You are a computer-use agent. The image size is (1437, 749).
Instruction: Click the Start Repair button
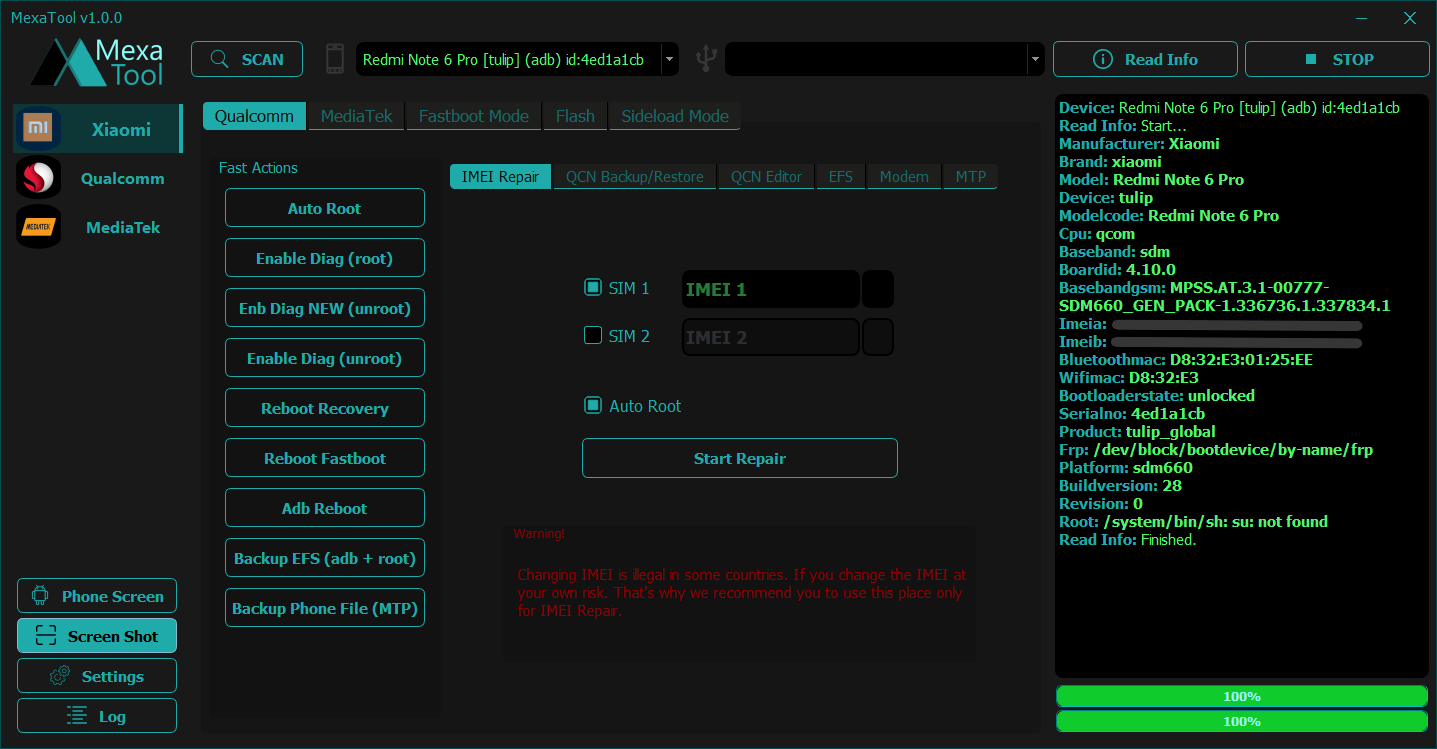click(740, 458)
